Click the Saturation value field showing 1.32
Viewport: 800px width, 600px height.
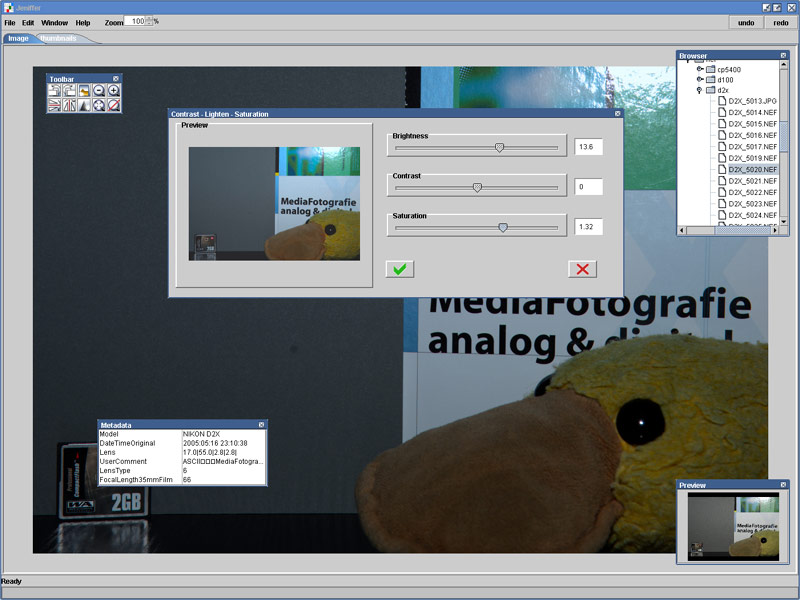tap(588, 227)
